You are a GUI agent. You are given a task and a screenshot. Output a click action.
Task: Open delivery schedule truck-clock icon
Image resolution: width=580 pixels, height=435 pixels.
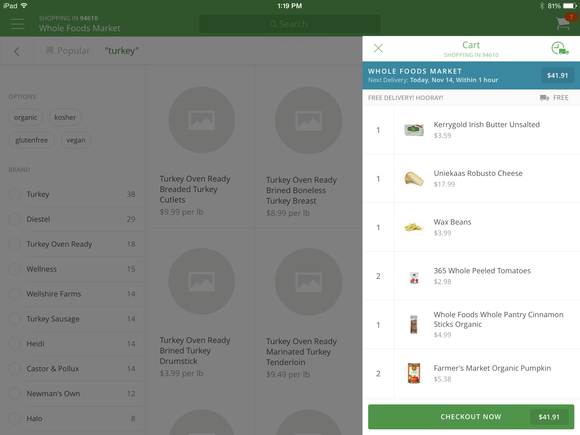560,48
